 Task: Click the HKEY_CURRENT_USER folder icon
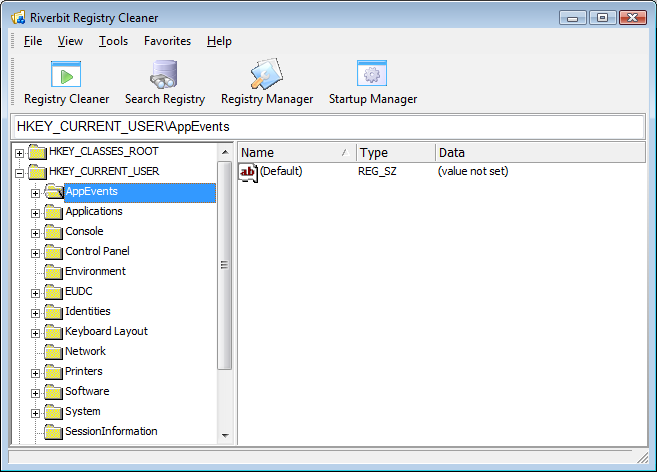(x=37, y=172)
